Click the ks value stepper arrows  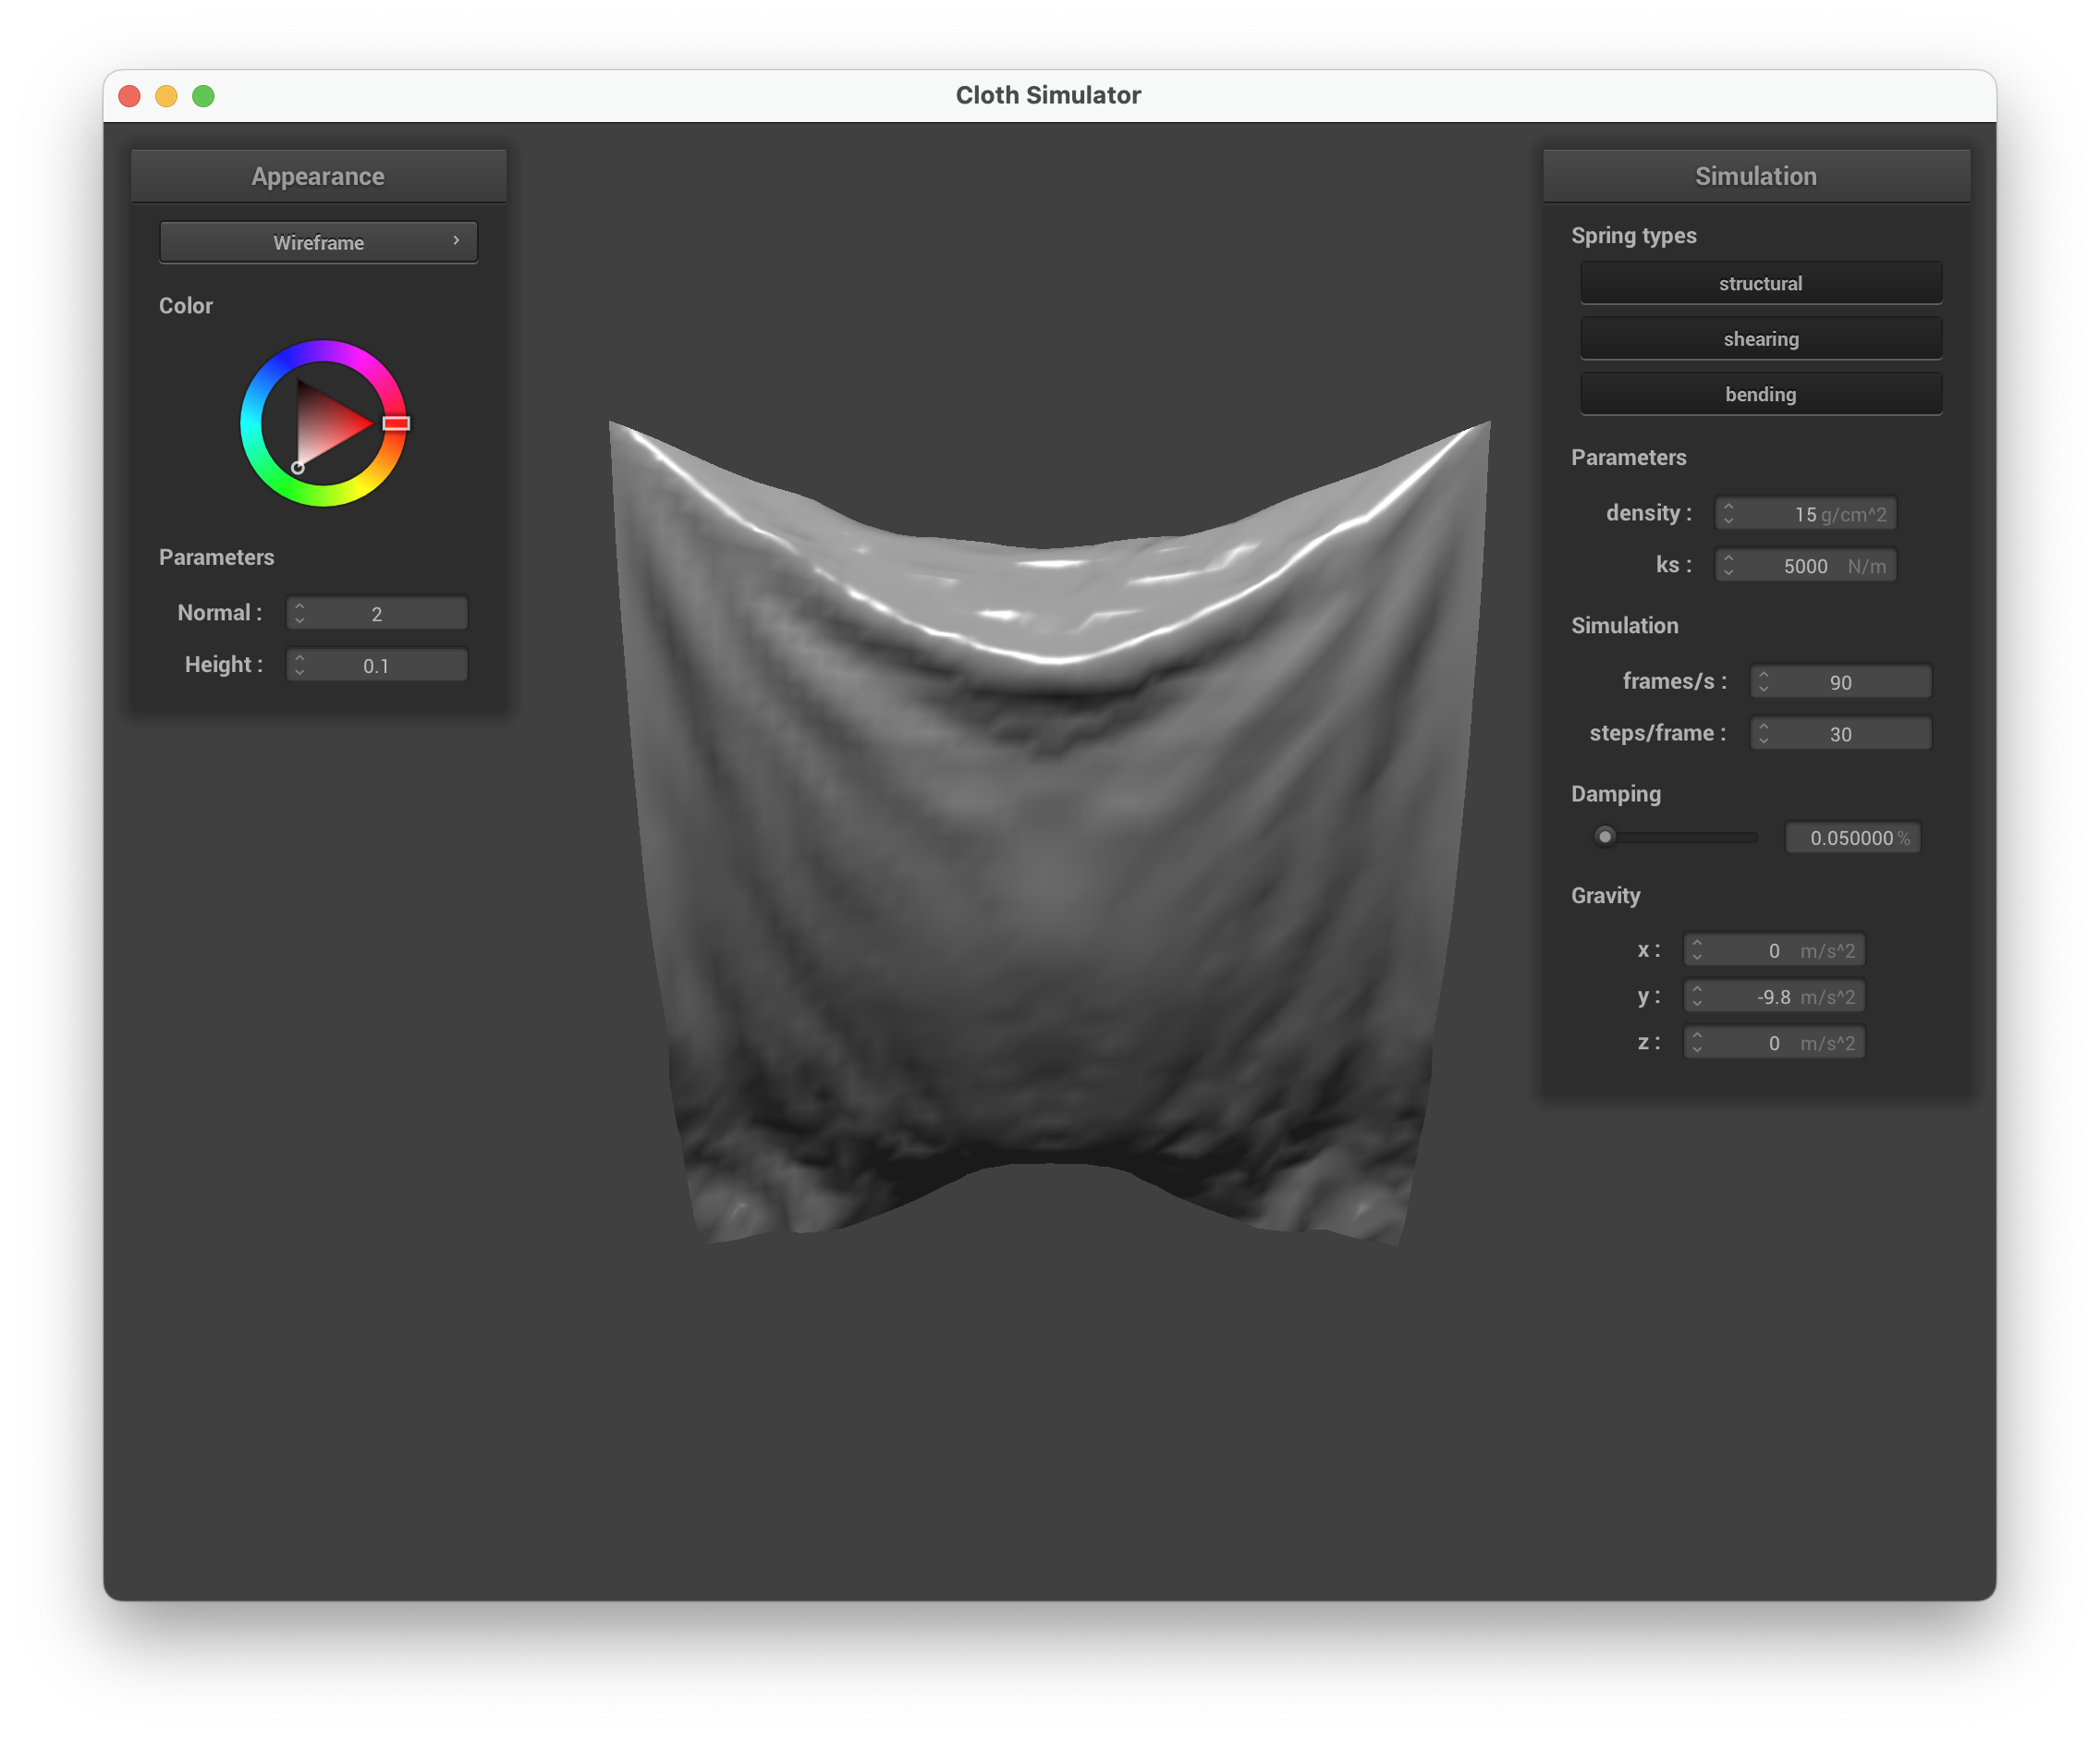point(1729,566)
